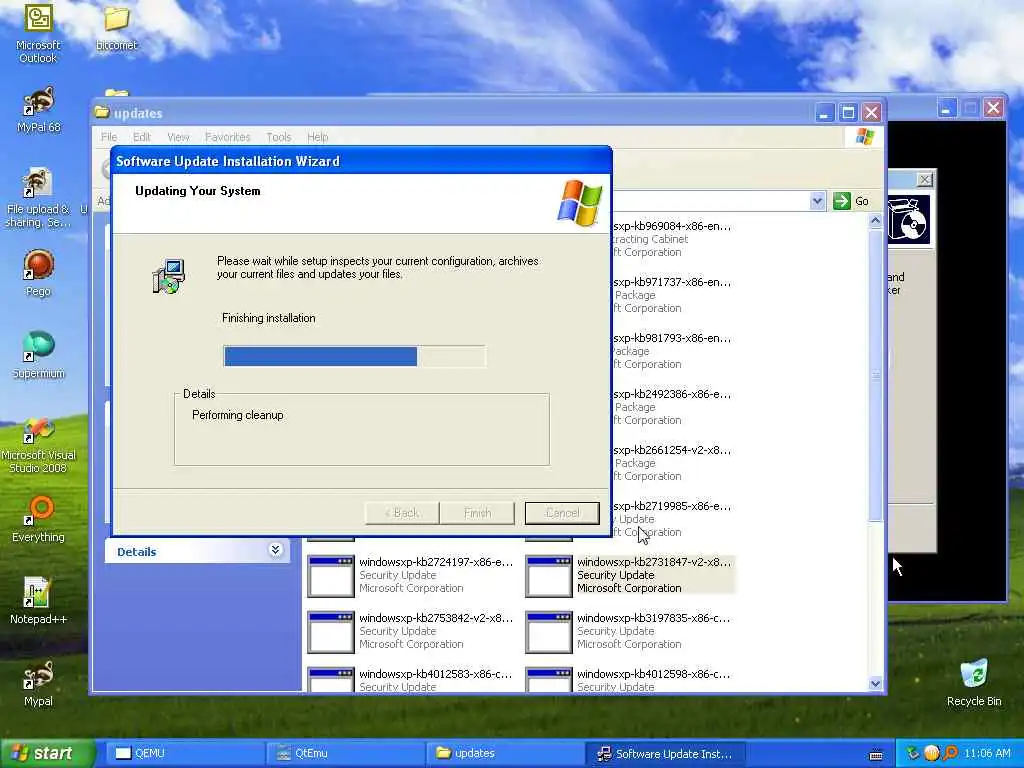Click the Windows flag logo in updates window
This screenshot has width=1024, height=768.
865,136
